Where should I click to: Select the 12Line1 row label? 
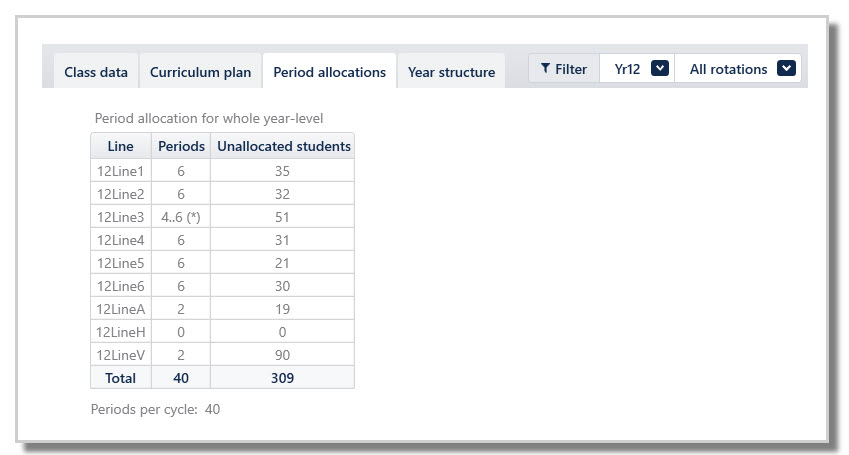click(120, 171)
